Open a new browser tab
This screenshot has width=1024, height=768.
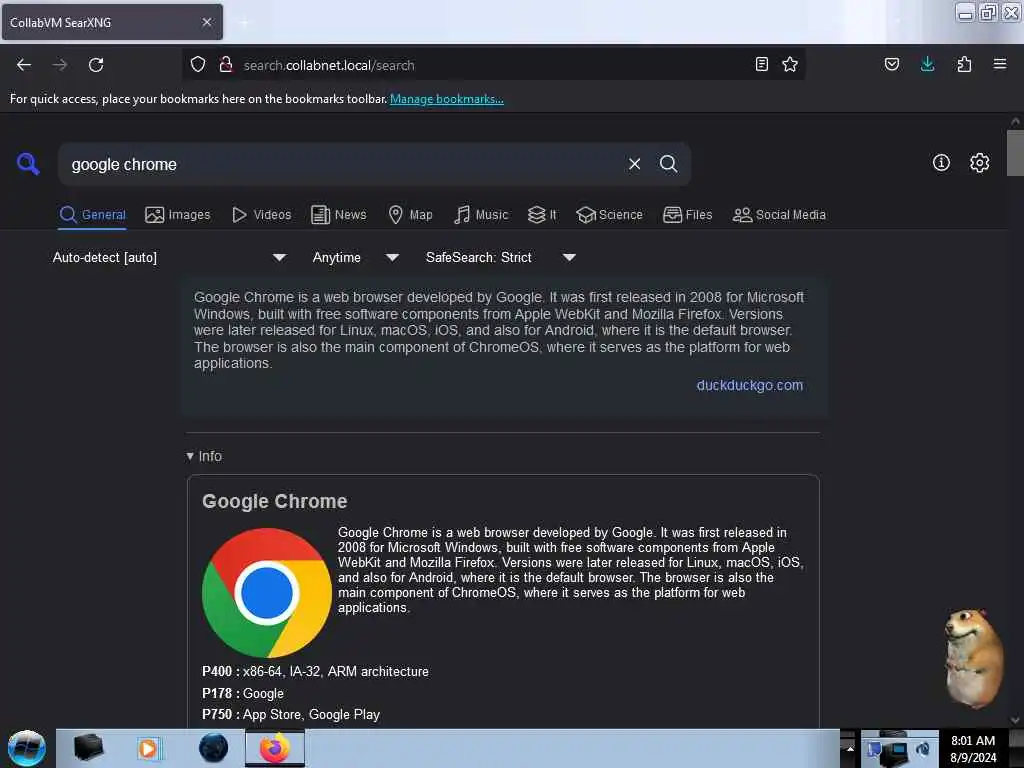pos(244,23)
